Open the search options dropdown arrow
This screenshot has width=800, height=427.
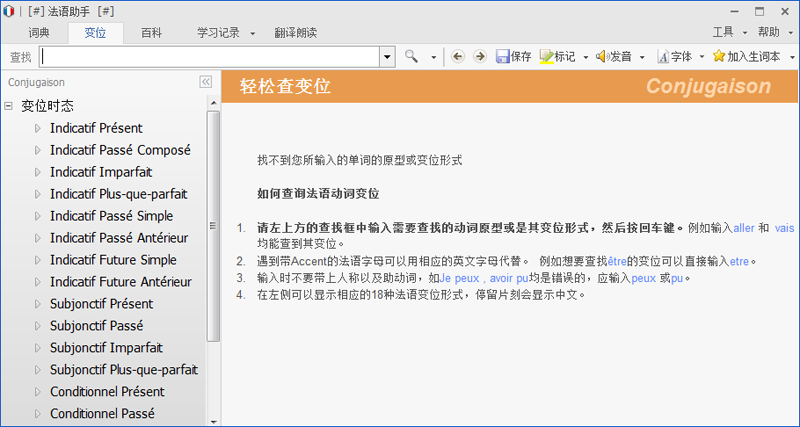click(x=434, y=57)
